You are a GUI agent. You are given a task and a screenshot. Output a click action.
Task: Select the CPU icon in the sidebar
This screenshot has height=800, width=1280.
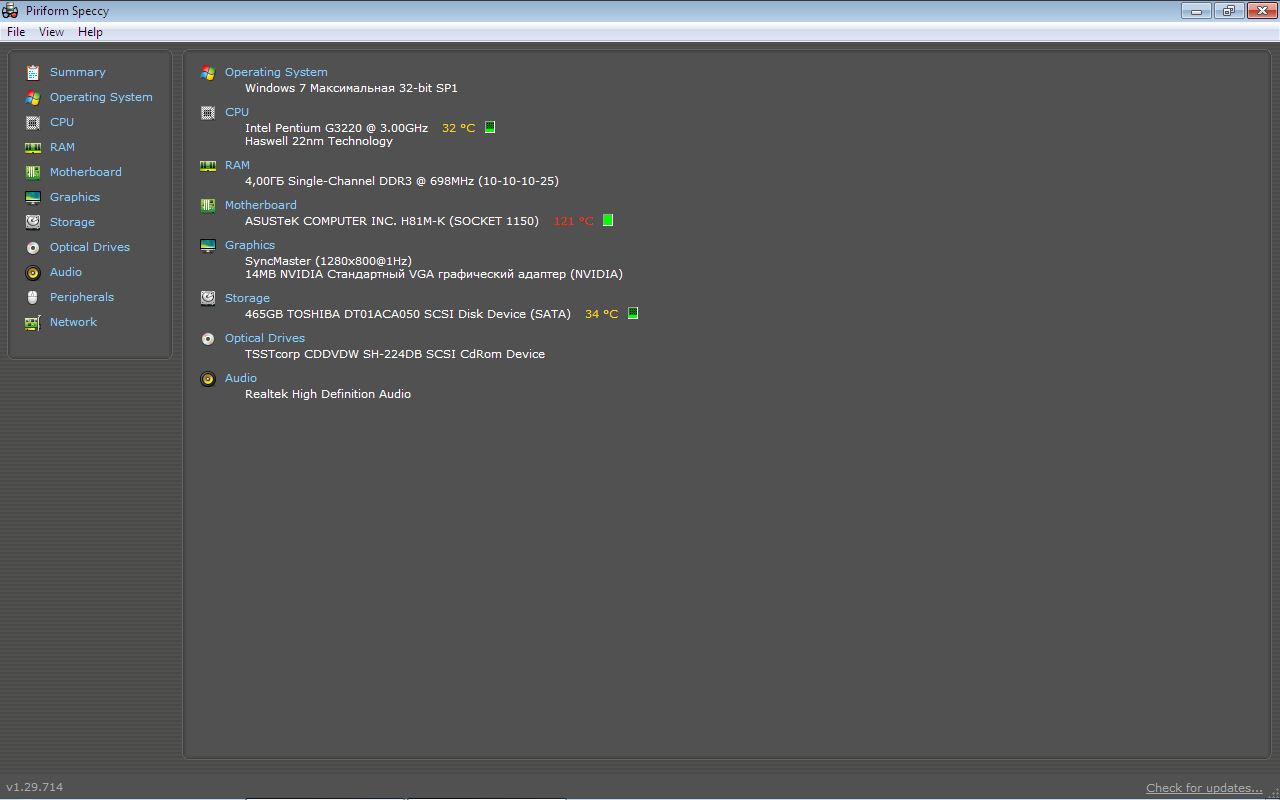(33, 122)
